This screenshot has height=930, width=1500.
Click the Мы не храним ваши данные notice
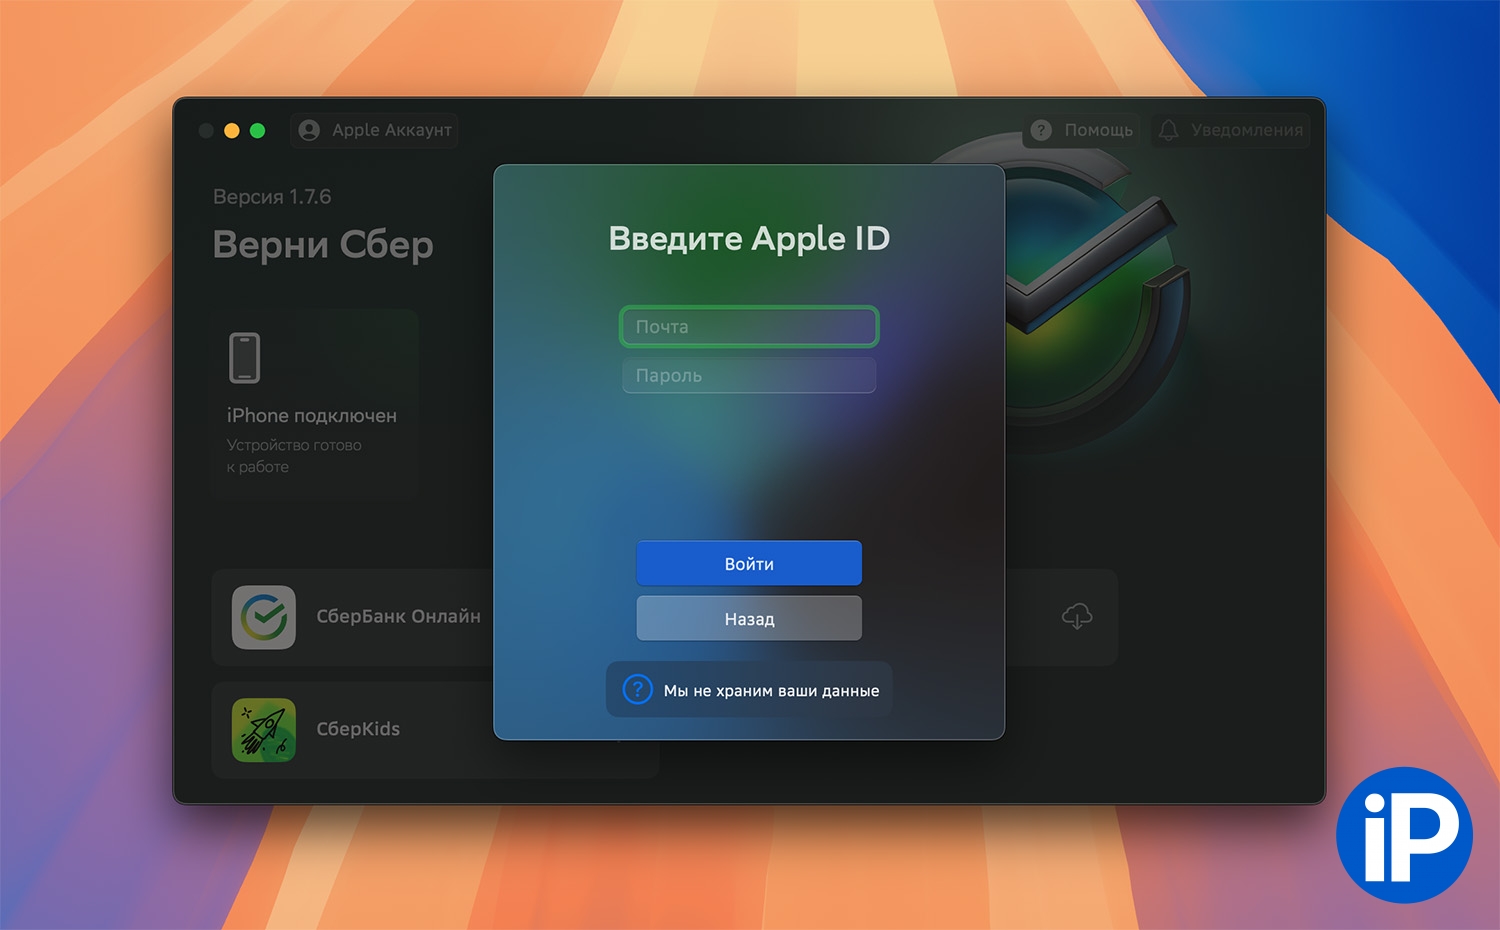click(x=749, y=690)
